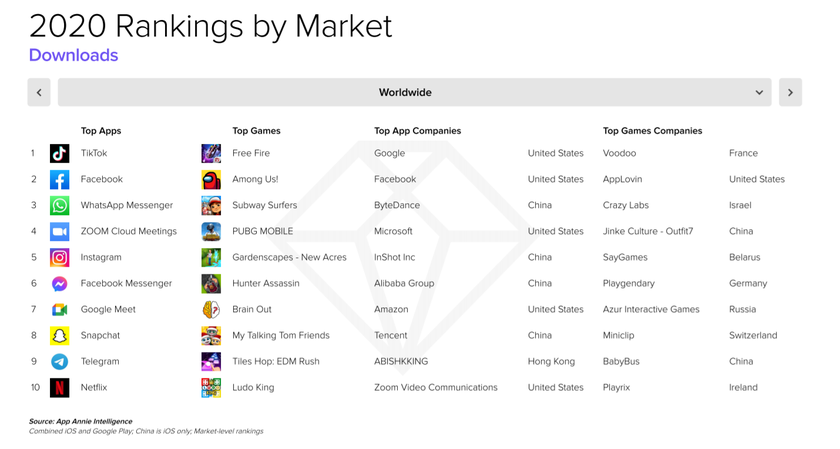Go to the previous market arrow
Screen dimensions: 840x449
coord(39,92)
